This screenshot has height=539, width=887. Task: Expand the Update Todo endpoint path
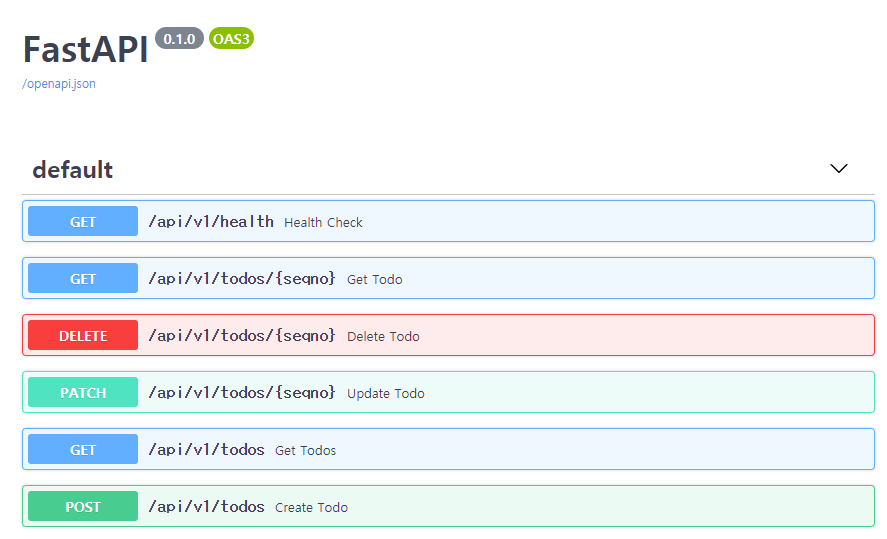tap(242, 393)
